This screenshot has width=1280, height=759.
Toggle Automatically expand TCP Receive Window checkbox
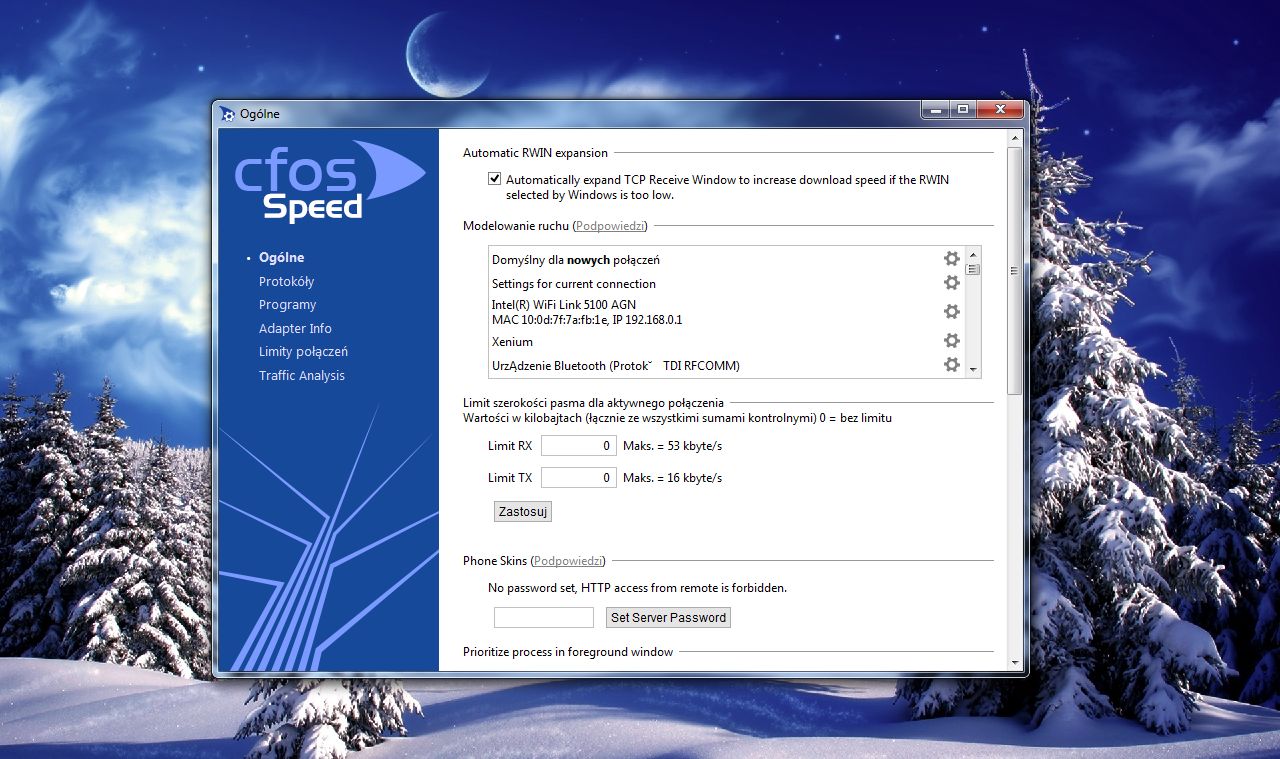click(x=494, y=179)
